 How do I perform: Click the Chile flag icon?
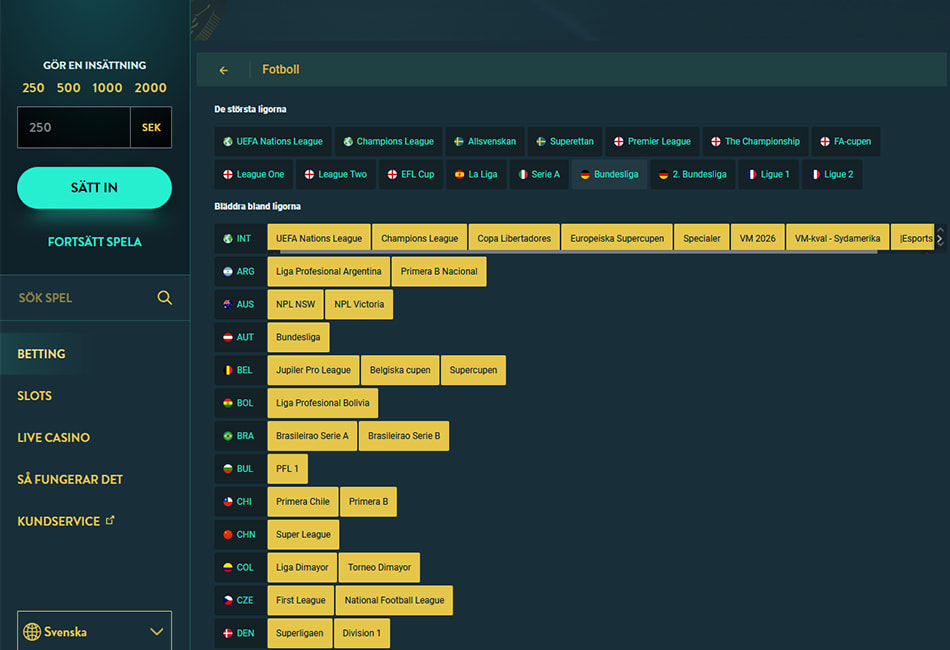click(228, 502)
